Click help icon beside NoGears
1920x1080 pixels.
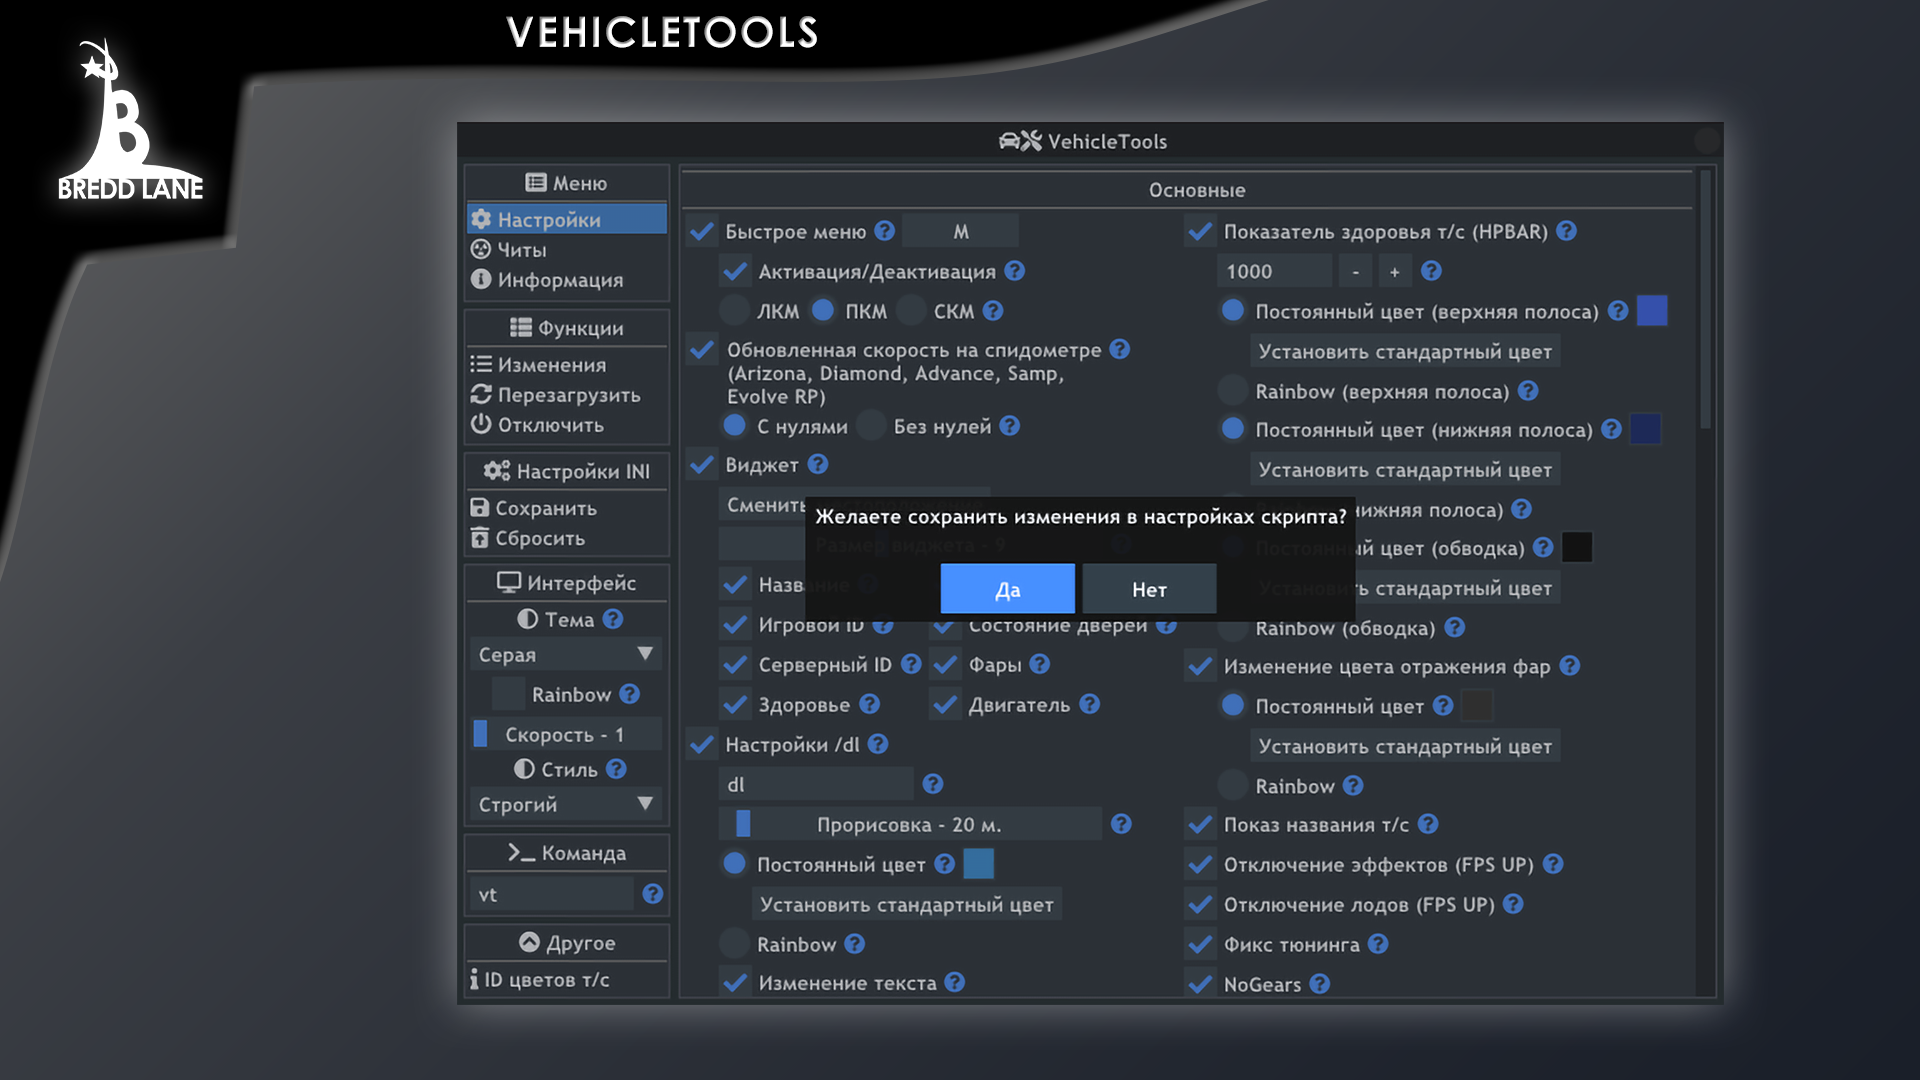[1319, 984]
